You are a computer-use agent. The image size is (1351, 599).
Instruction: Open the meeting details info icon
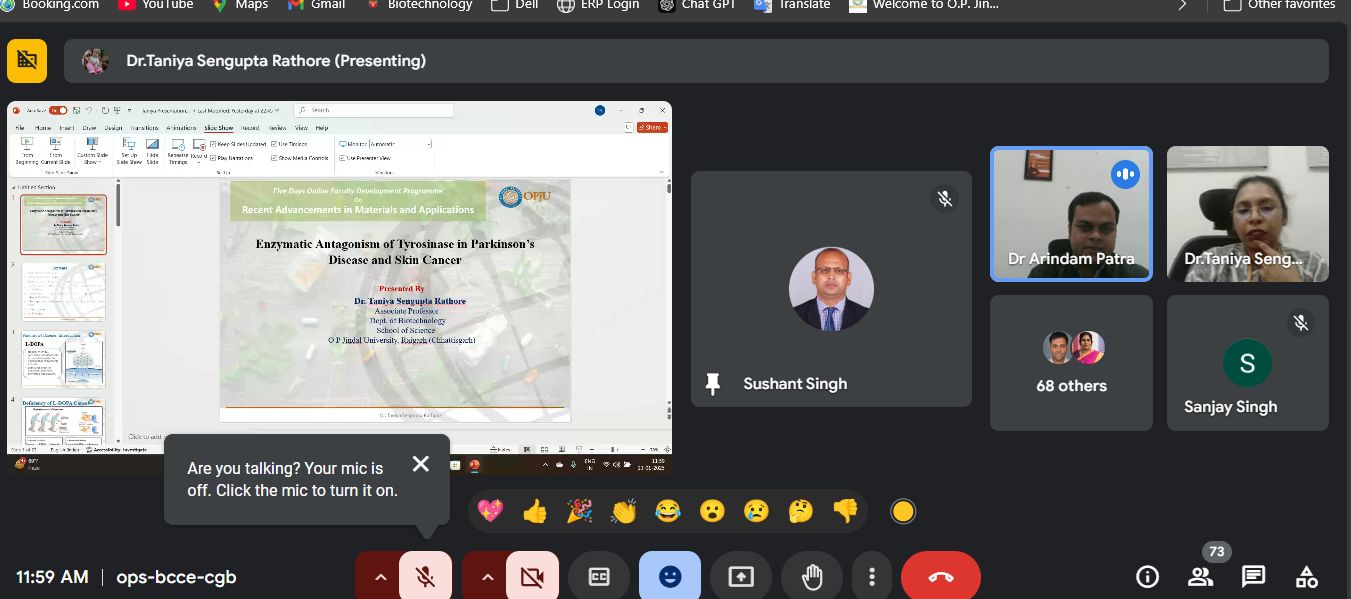pyautogui.click(x=1147, y=577)
